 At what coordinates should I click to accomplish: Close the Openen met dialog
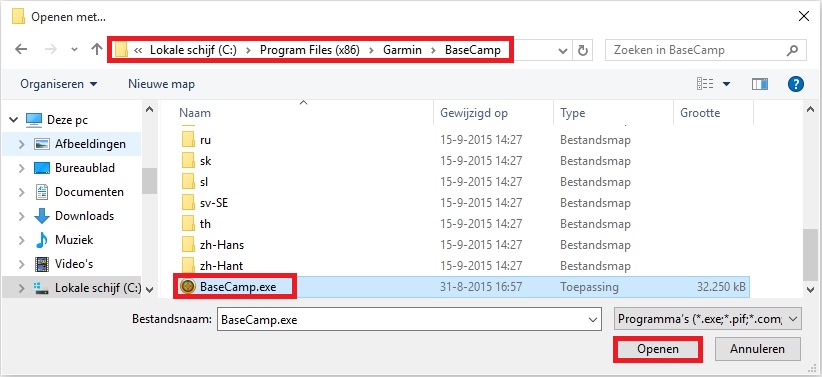coord(803,16)
